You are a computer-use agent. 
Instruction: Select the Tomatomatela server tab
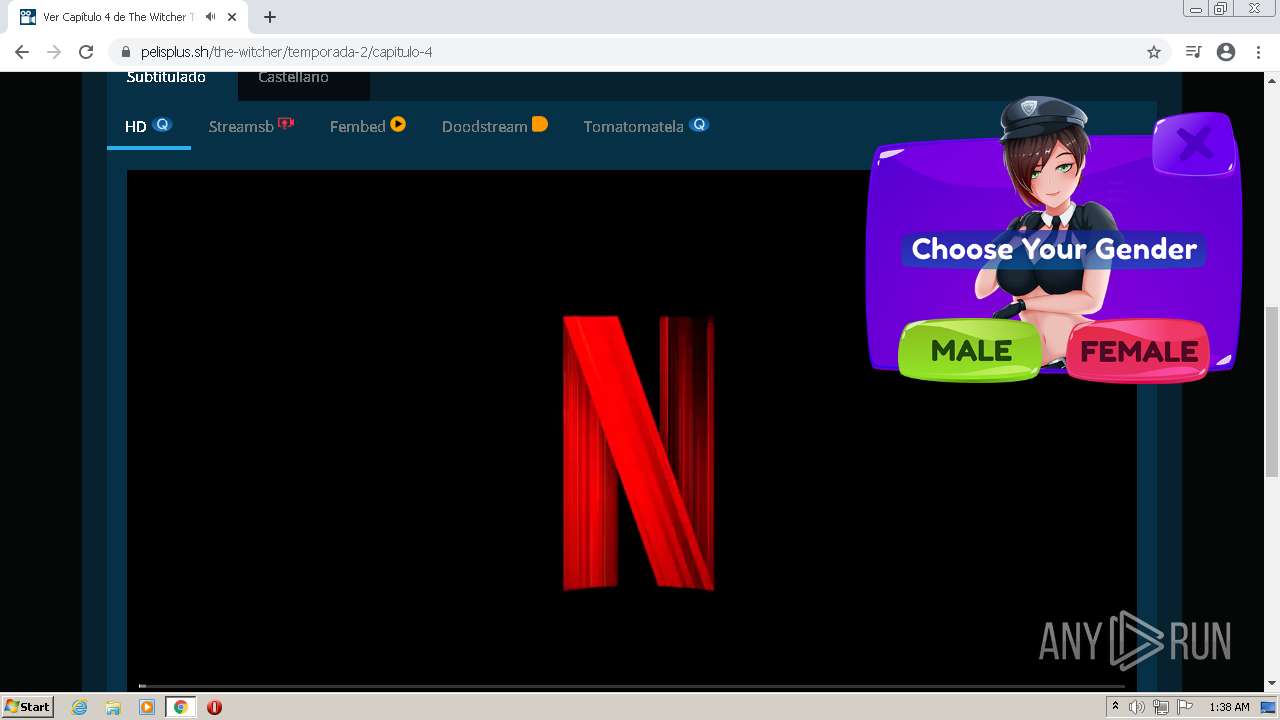click(646, 126)
